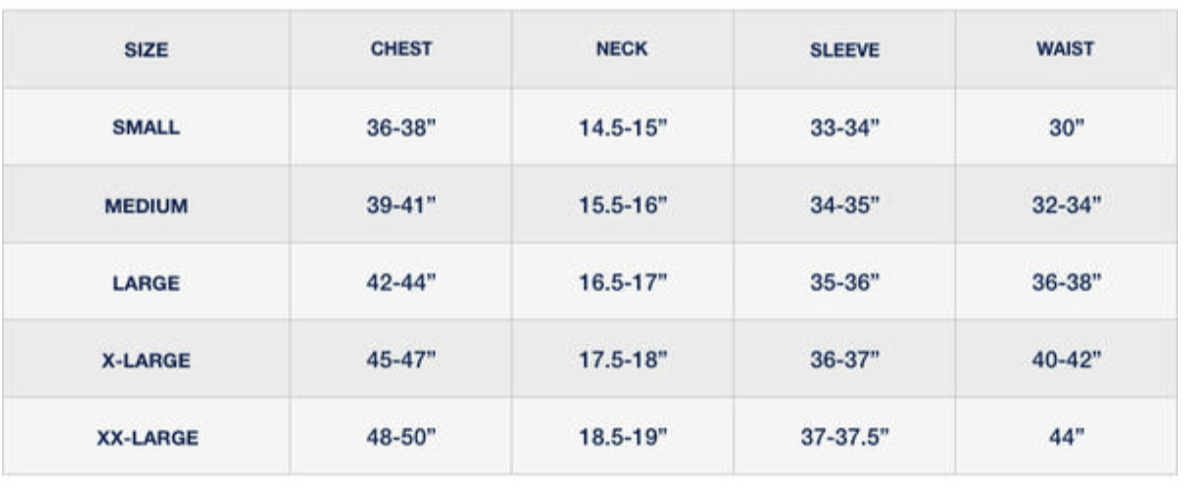Click the 42-44" chest measurement cell
Image resolution: width=1184 pixels, height=496 pixels.
coord(401,282)
